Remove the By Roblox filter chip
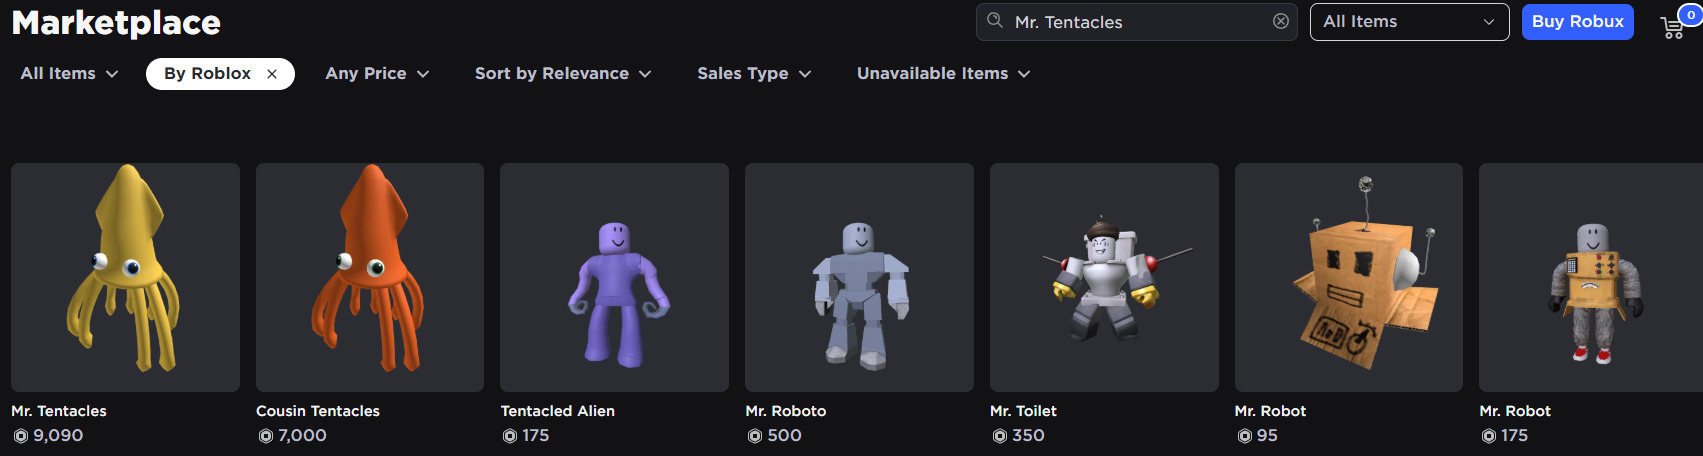This screenshot has width=1703, height=456. [272, 74]
